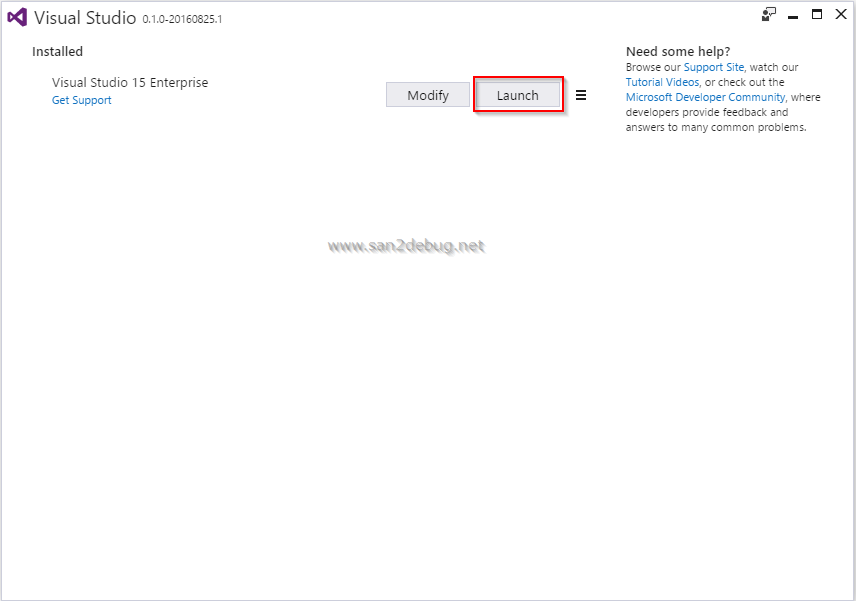Open the Microsoft Developer Community link
Viewport: 856px width, 601px height.
tap(705, 97)
